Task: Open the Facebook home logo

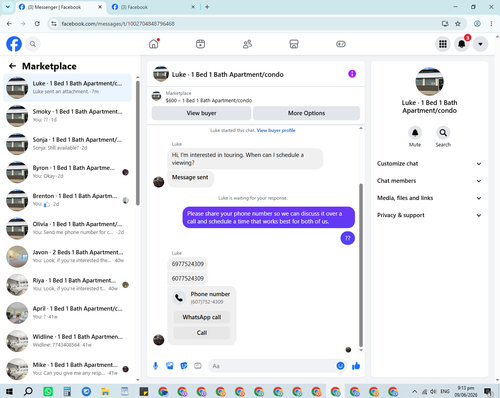Action: [x=14, y=44]
